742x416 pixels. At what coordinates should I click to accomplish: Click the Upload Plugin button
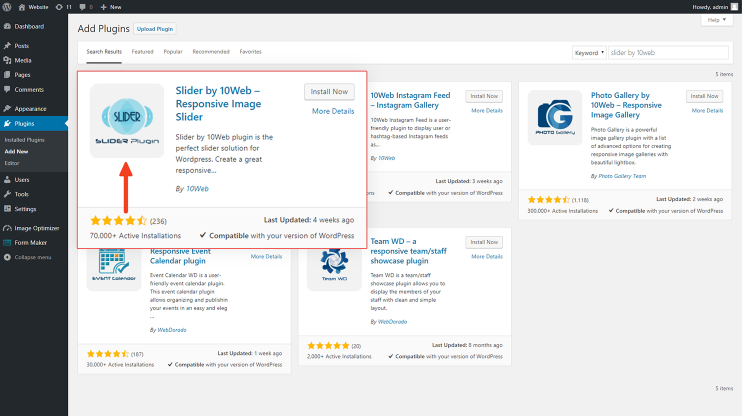point(155,29)
